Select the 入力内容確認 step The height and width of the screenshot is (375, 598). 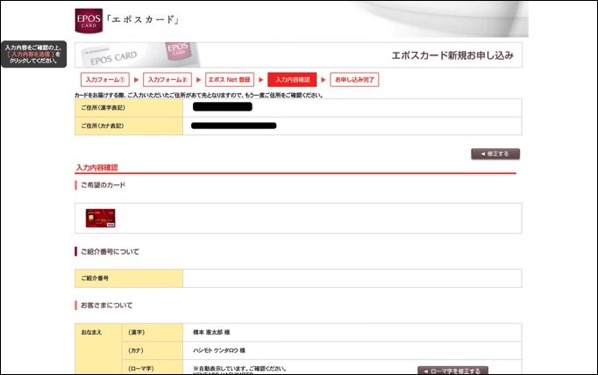[292, 80]
